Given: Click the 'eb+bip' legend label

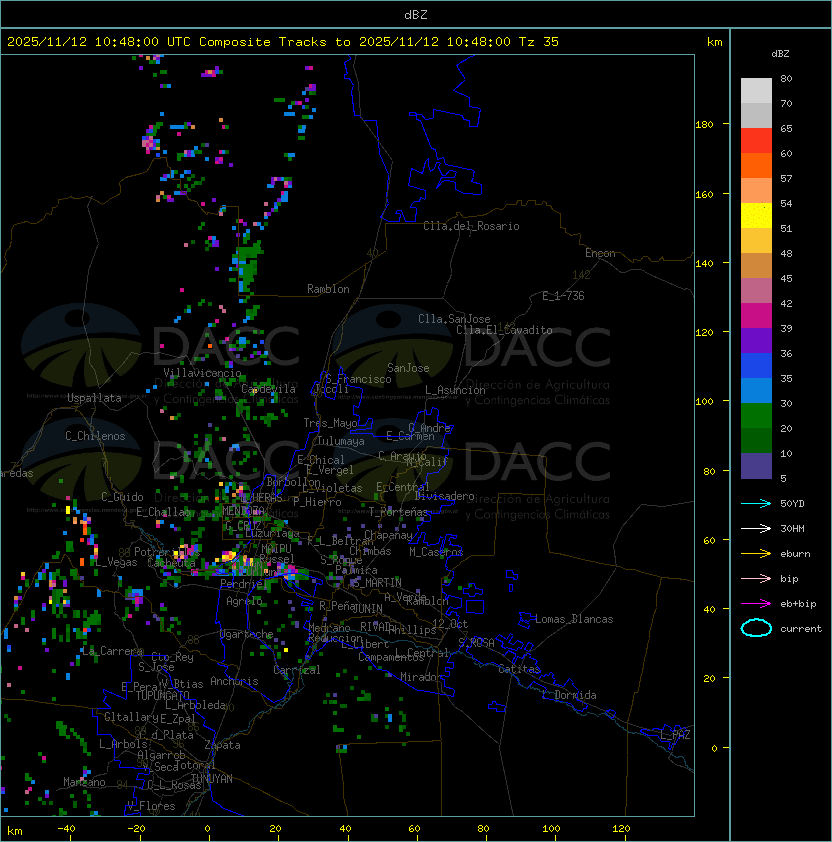Looking at the screenshot, I should point(798,604).
